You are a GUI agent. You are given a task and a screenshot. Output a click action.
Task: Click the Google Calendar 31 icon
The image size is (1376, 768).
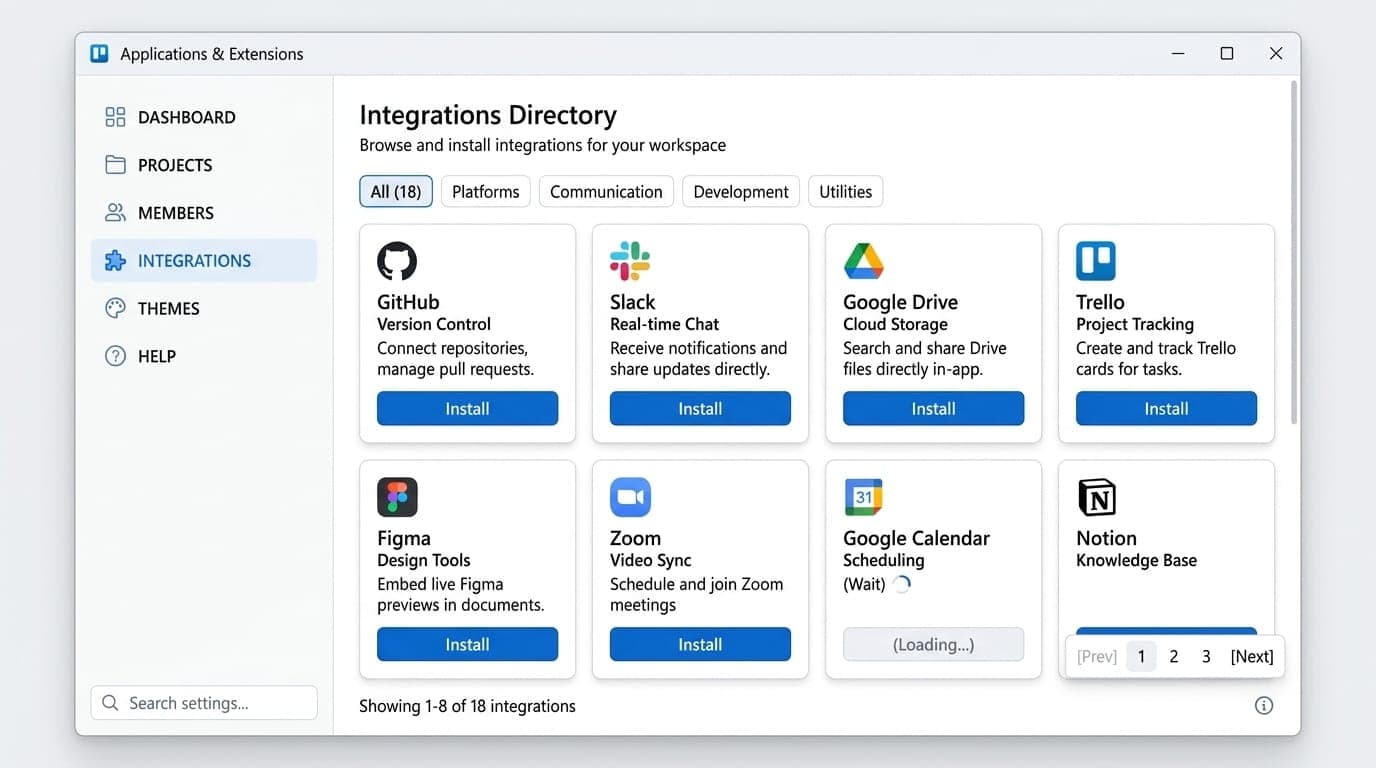(863, 497)
